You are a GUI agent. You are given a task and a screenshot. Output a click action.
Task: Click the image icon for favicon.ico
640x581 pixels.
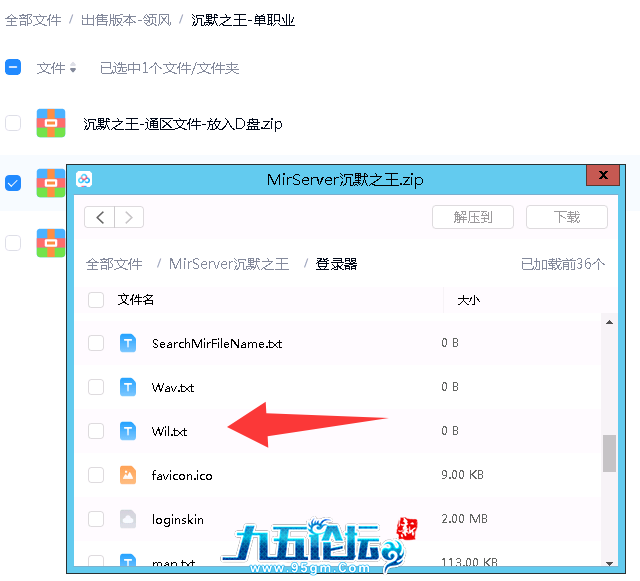(128, 475)
